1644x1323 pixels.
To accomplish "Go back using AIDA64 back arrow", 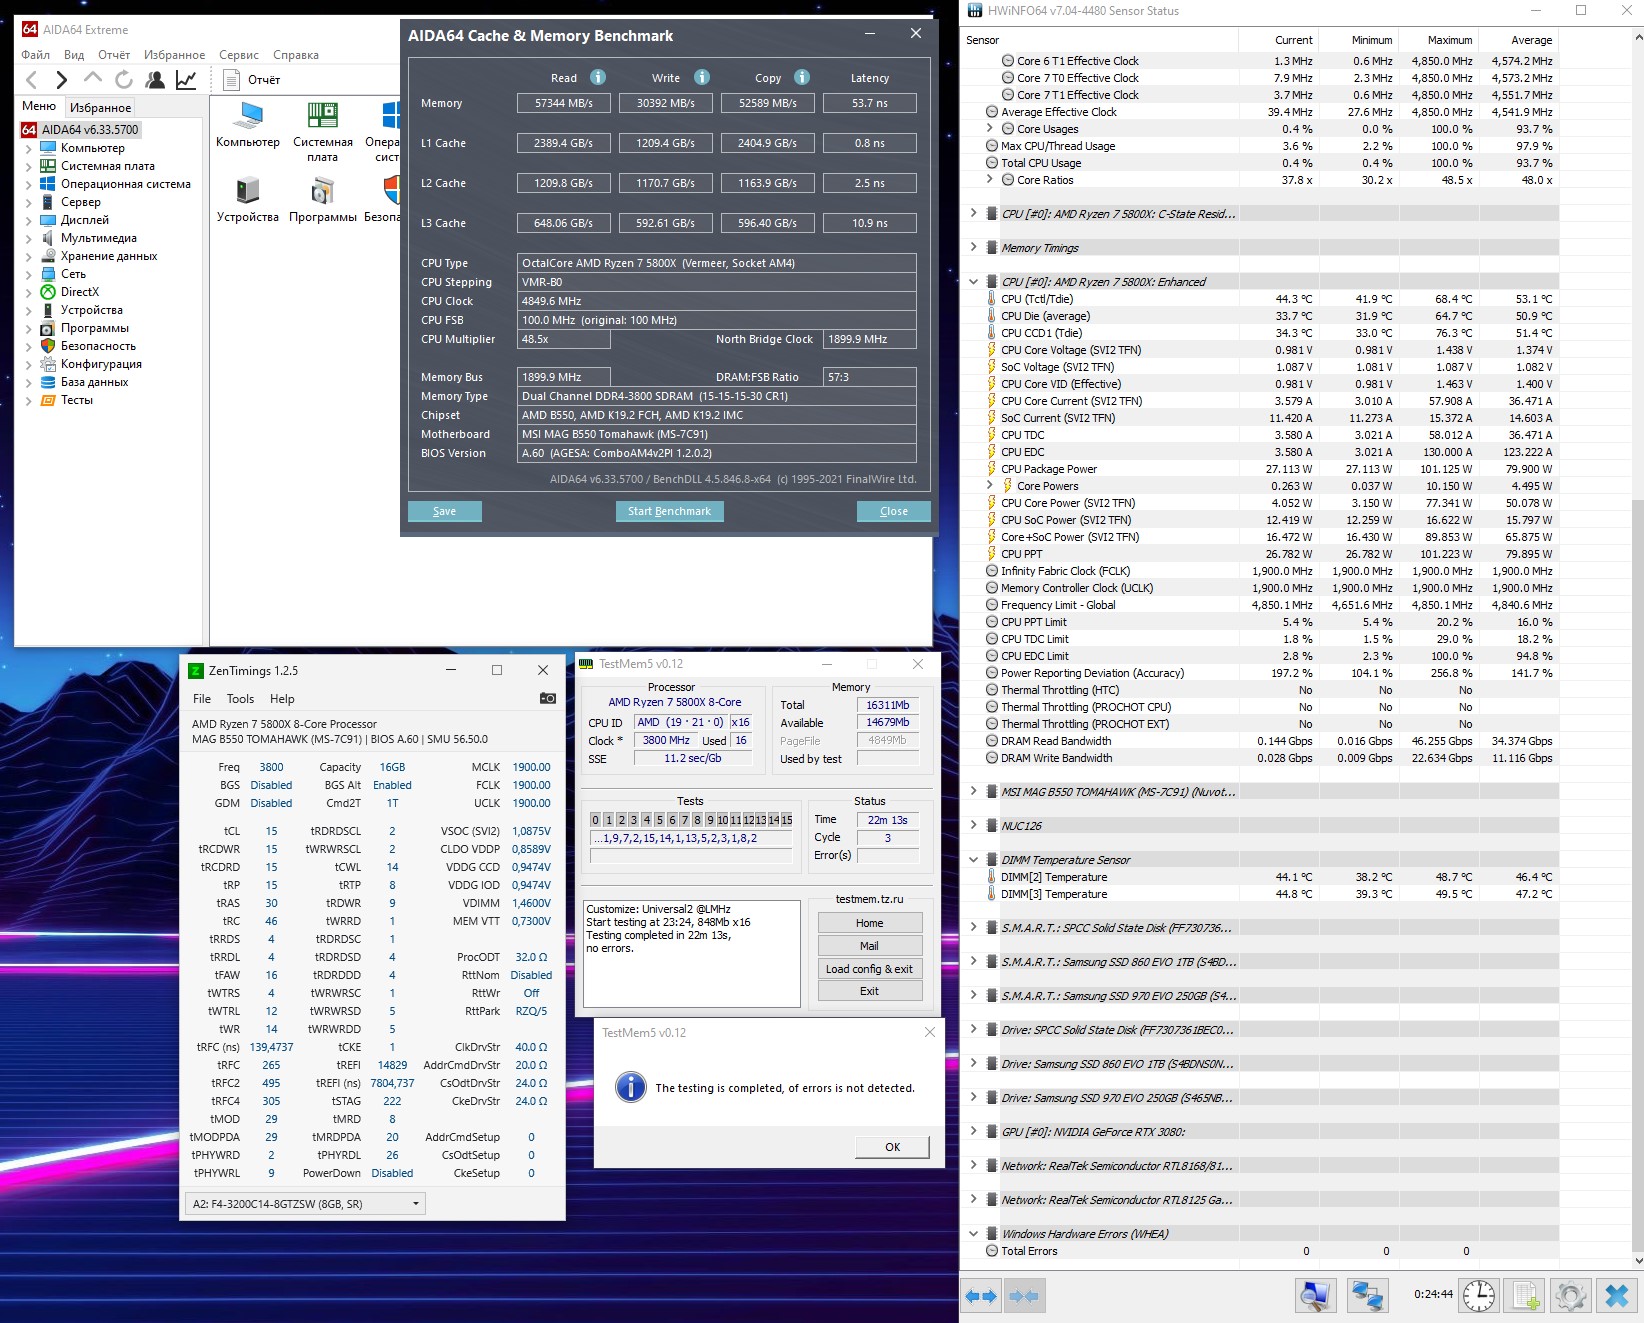I will [31, 80].
